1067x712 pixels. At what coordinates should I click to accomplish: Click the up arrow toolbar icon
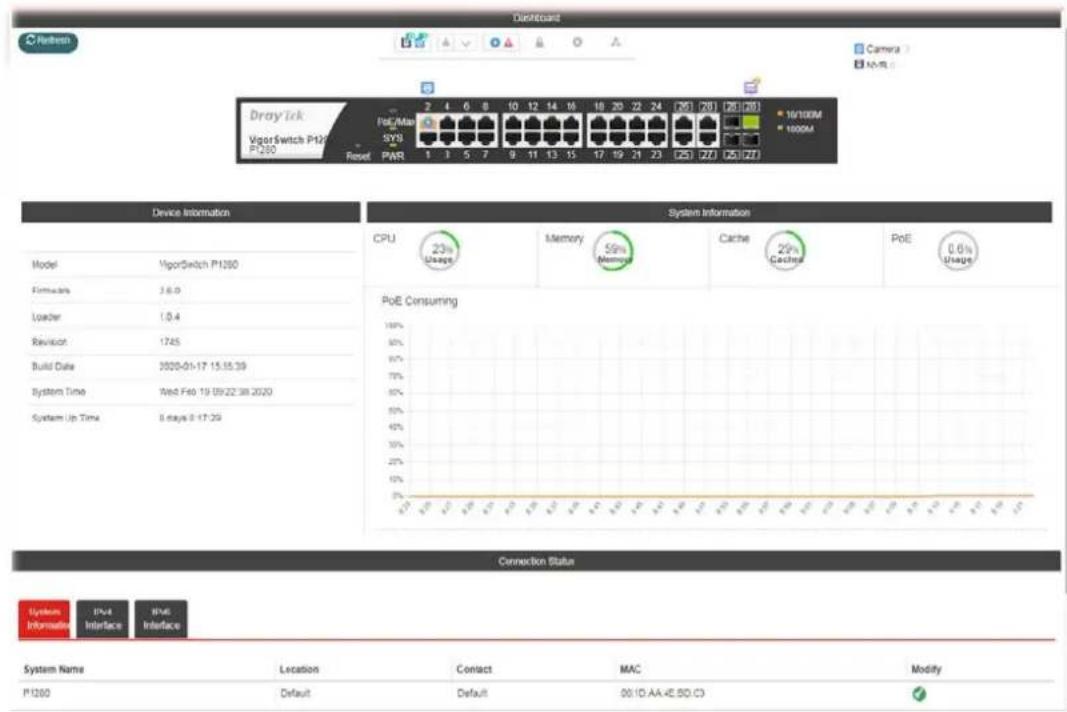click(446, 43)
